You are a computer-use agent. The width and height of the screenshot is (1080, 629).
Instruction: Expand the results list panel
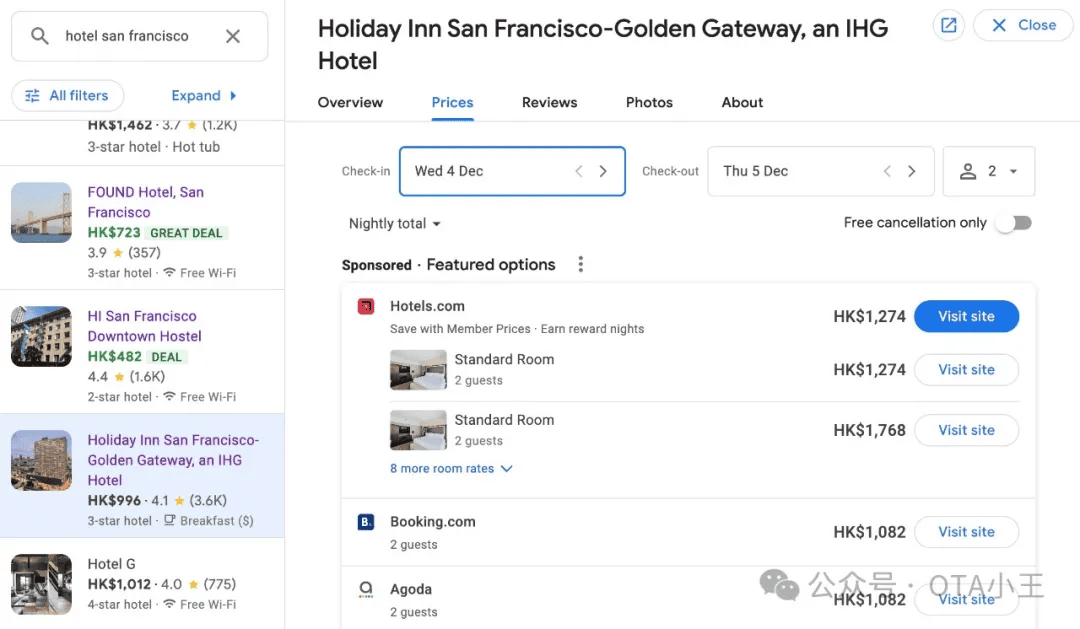point(204,95)
